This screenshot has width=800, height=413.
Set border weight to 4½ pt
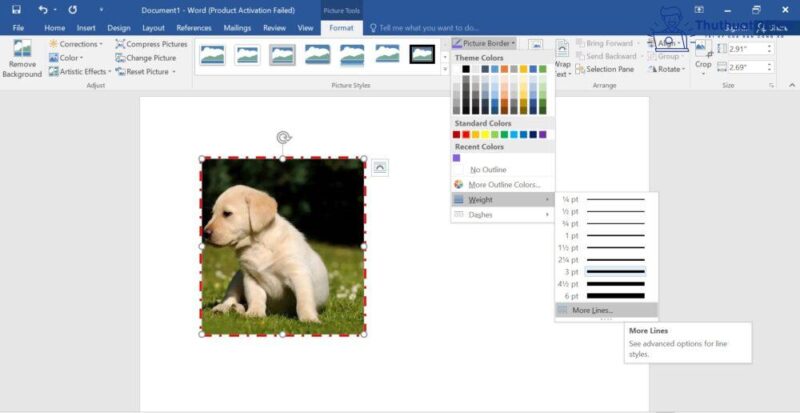coord(606,284)
